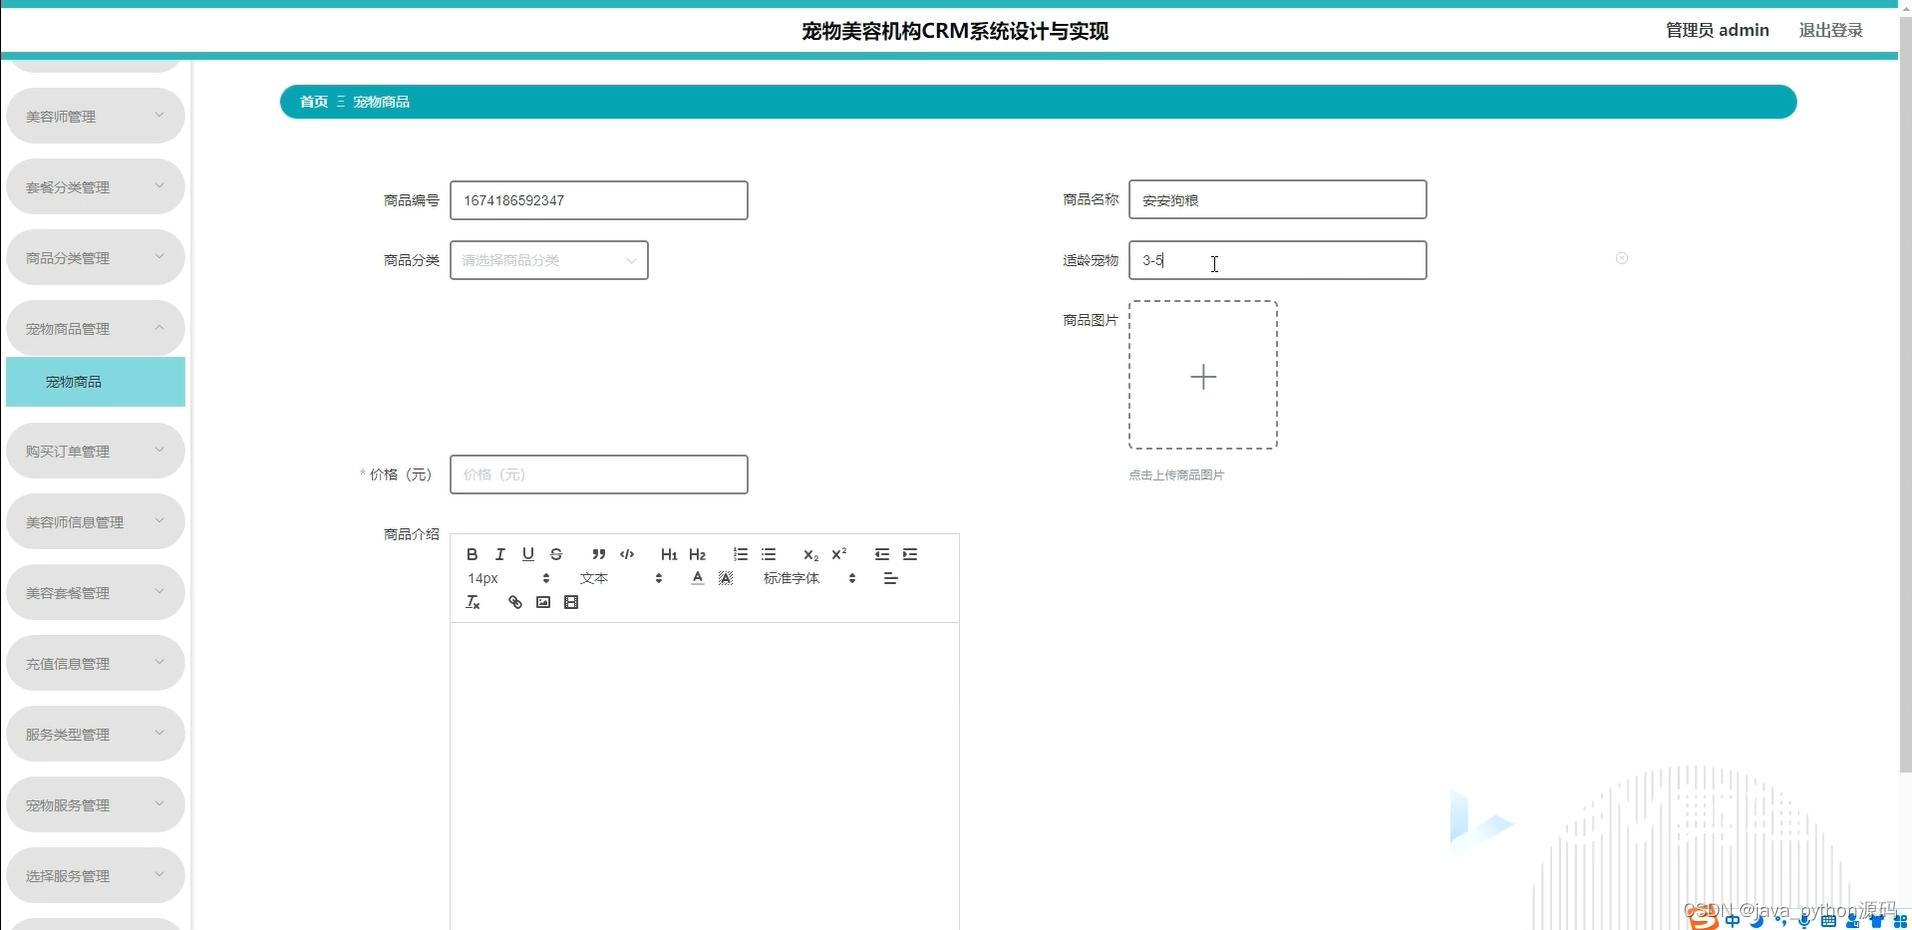The image size is (1912, 930).
Task: Focus the 商品编号 input field
Action: pyautogui.click(x=599, y=200)
